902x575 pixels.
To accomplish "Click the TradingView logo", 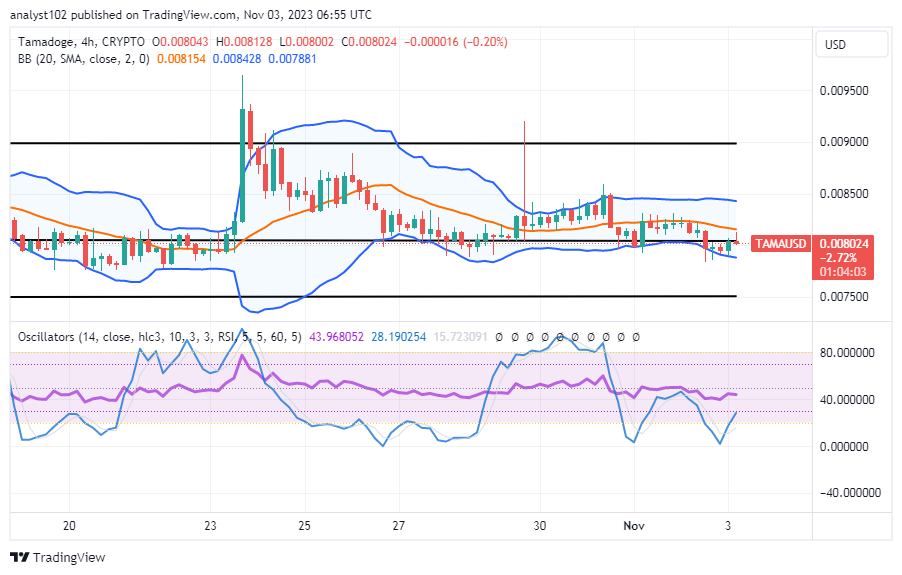I will (x=58, y=557).
